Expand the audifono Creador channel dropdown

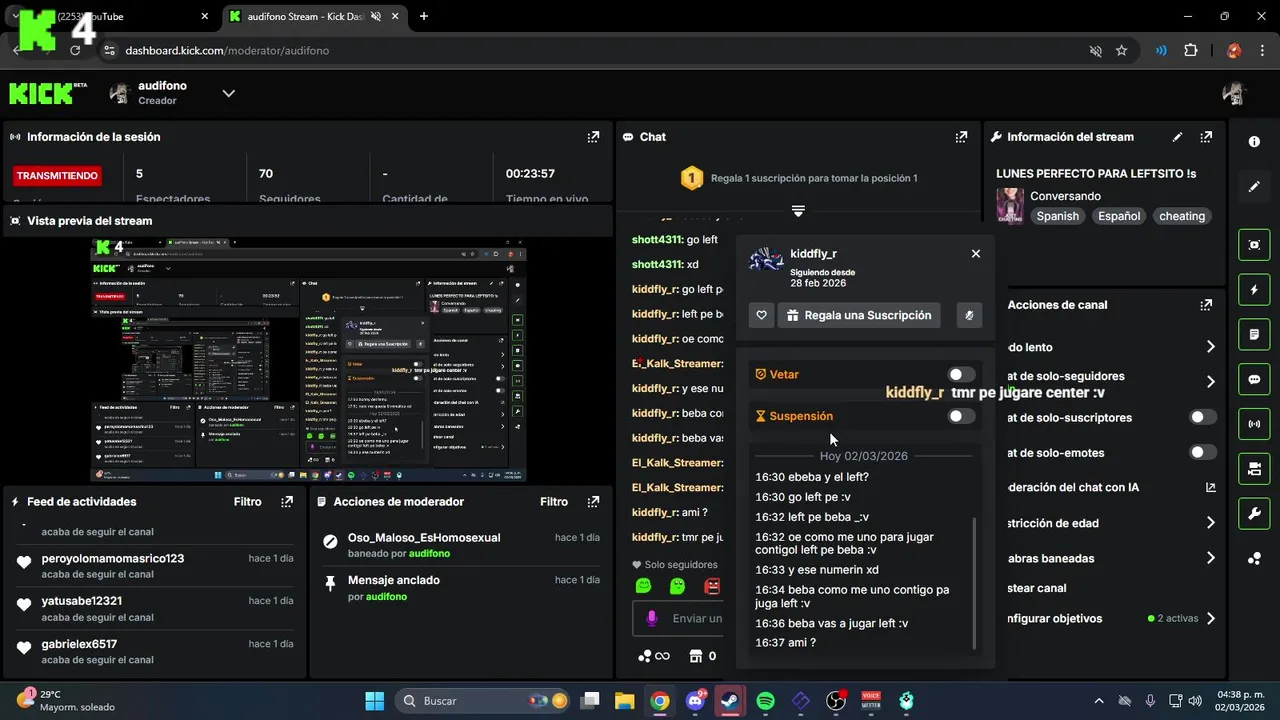point(228,93)
